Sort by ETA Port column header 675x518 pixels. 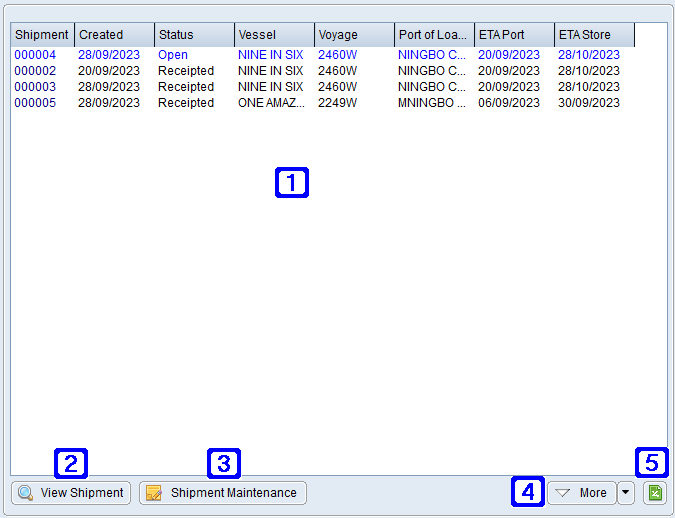pos(514,35)
